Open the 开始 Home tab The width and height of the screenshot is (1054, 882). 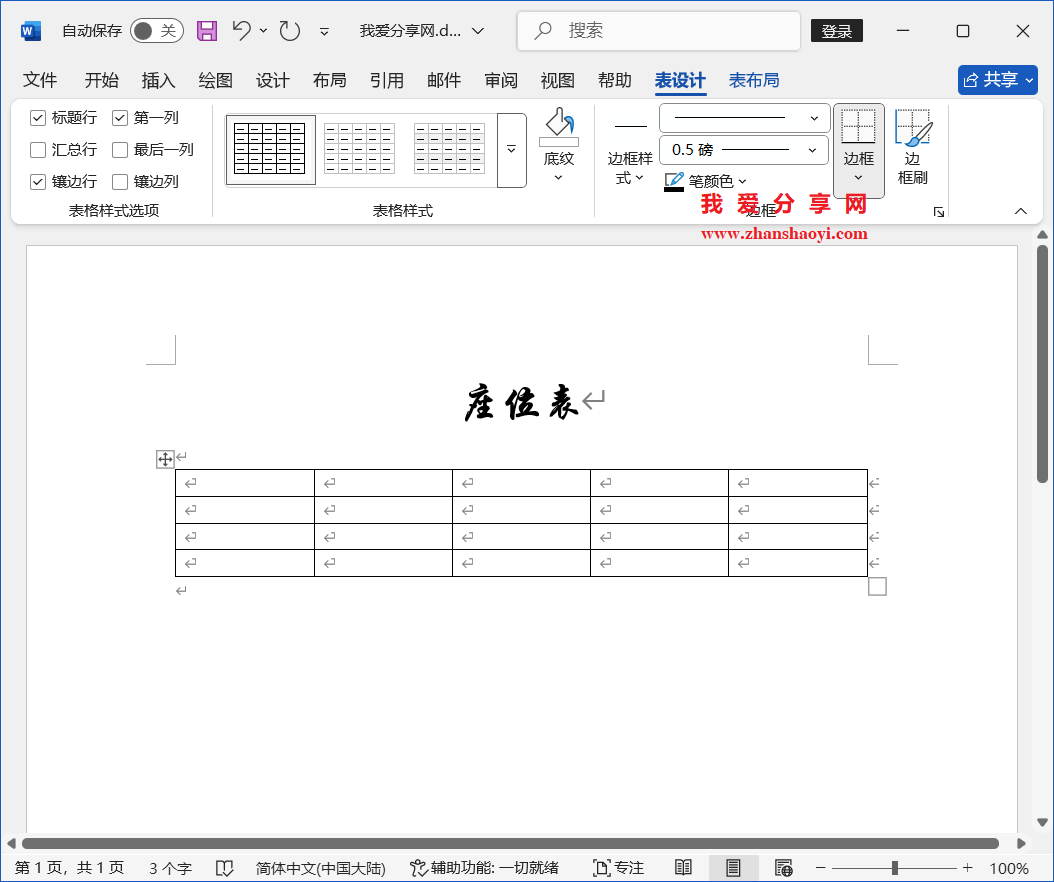pyautogui.click(x=102, y=81)
